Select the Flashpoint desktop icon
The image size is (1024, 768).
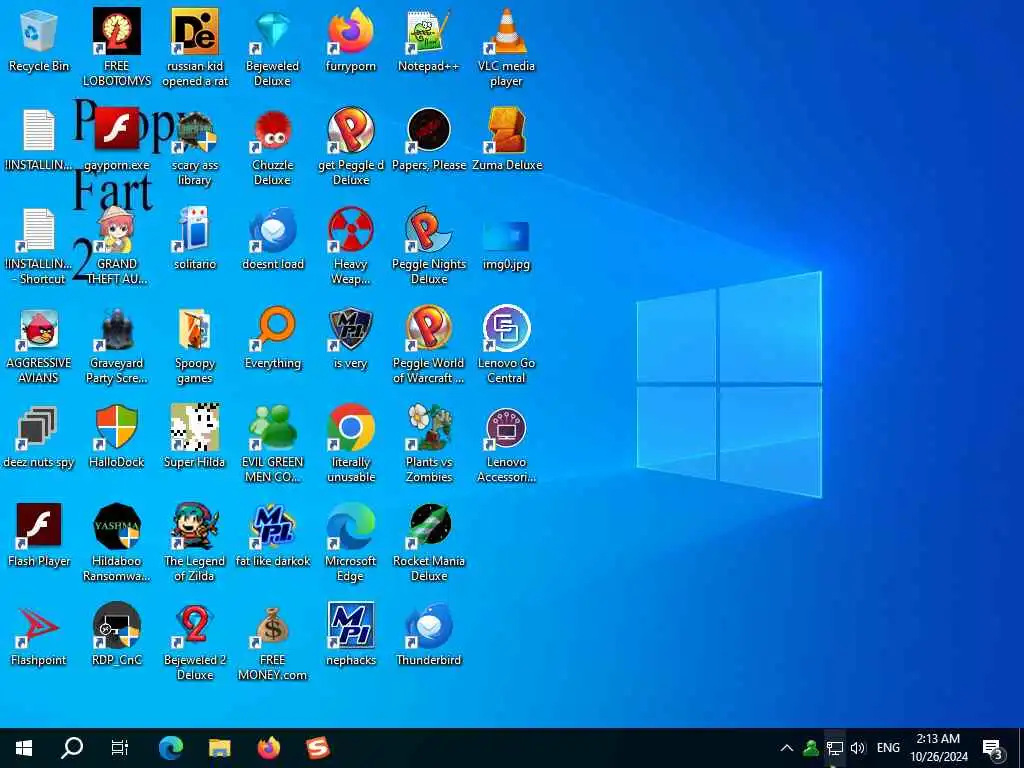pyautogui.click(x=39, y=635)
